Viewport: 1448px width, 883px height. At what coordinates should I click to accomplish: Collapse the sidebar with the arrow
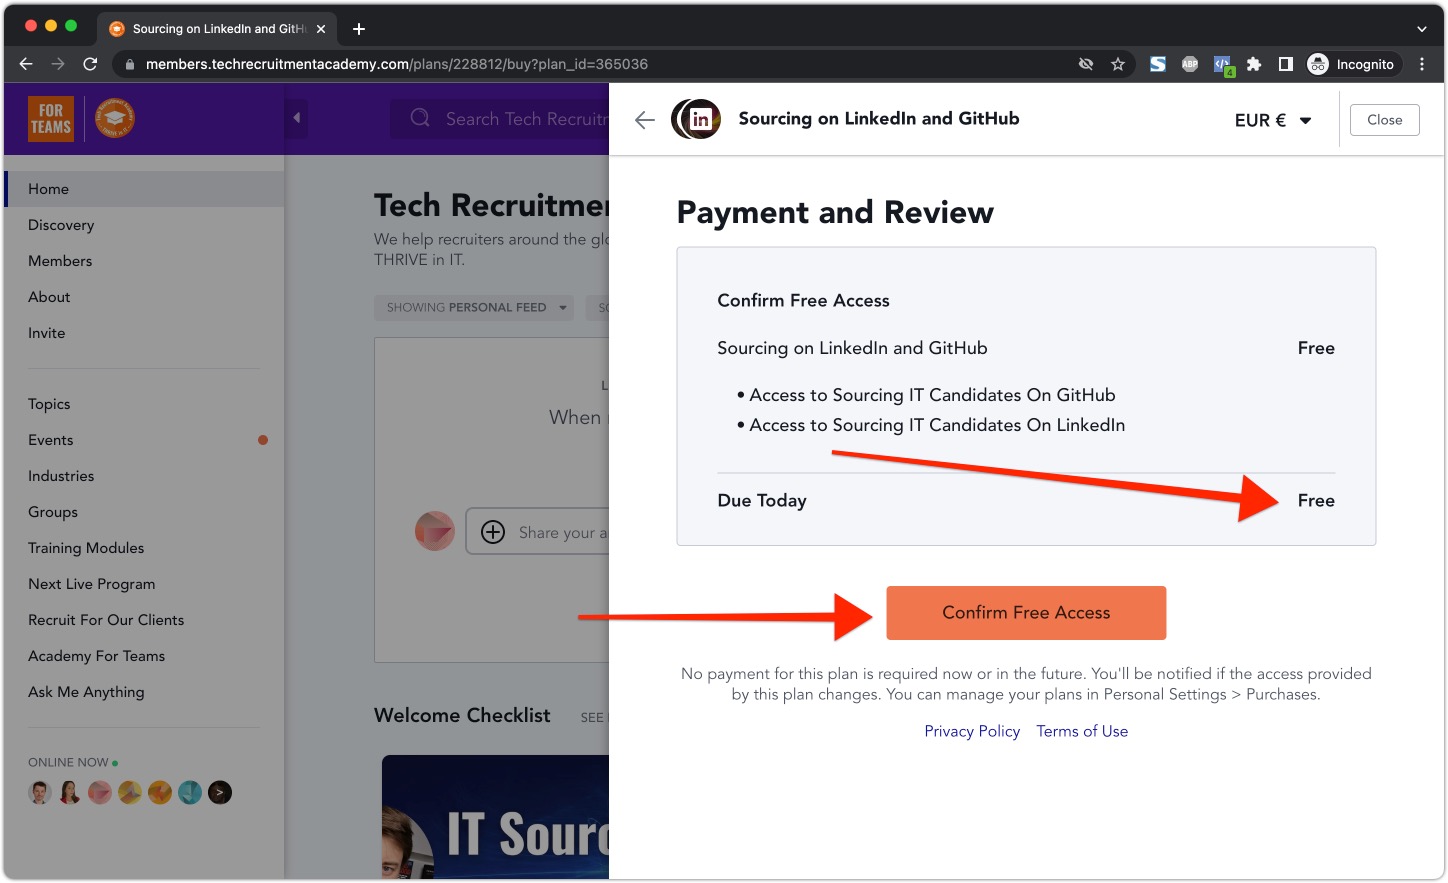tap(296, 118)
